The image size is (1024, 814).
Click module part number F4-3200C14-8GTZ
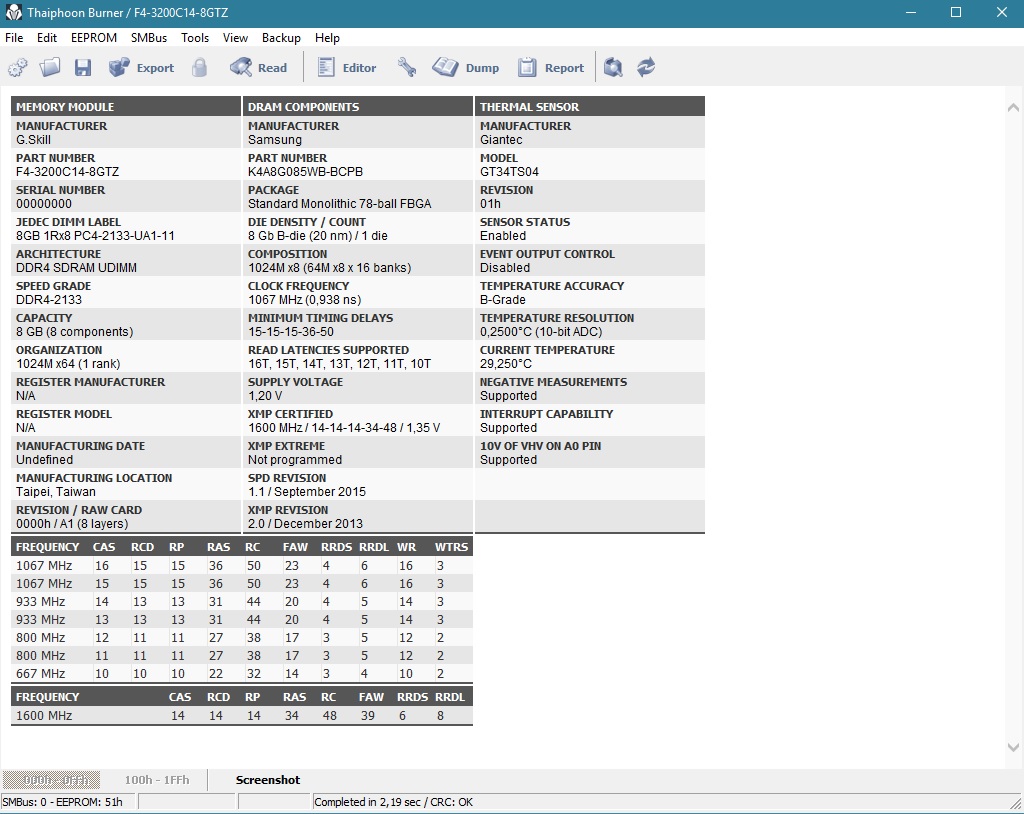pos(67,172)
